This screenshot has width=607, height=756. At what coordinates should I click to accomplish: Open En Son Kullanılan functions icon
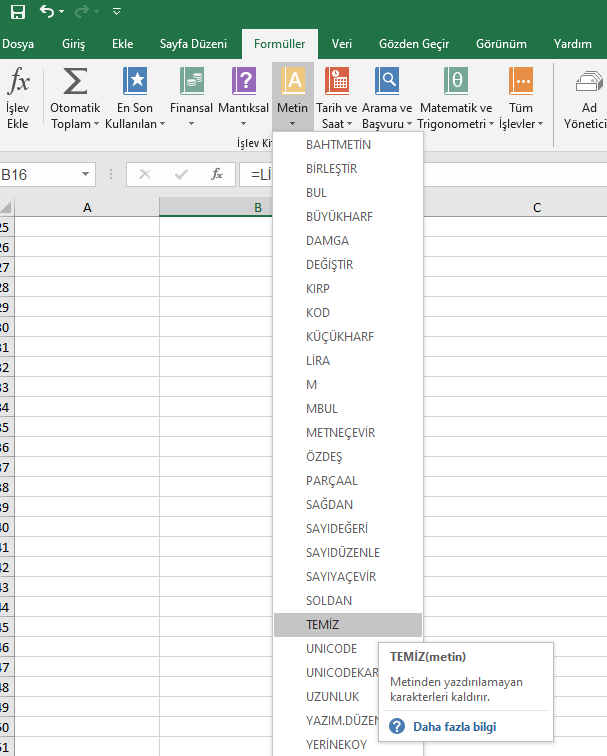[x=135, y=81]
